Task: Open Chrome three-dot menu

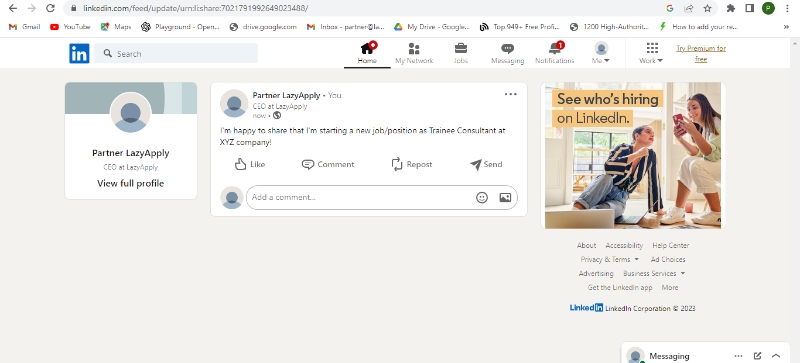Action: [788, 8]
